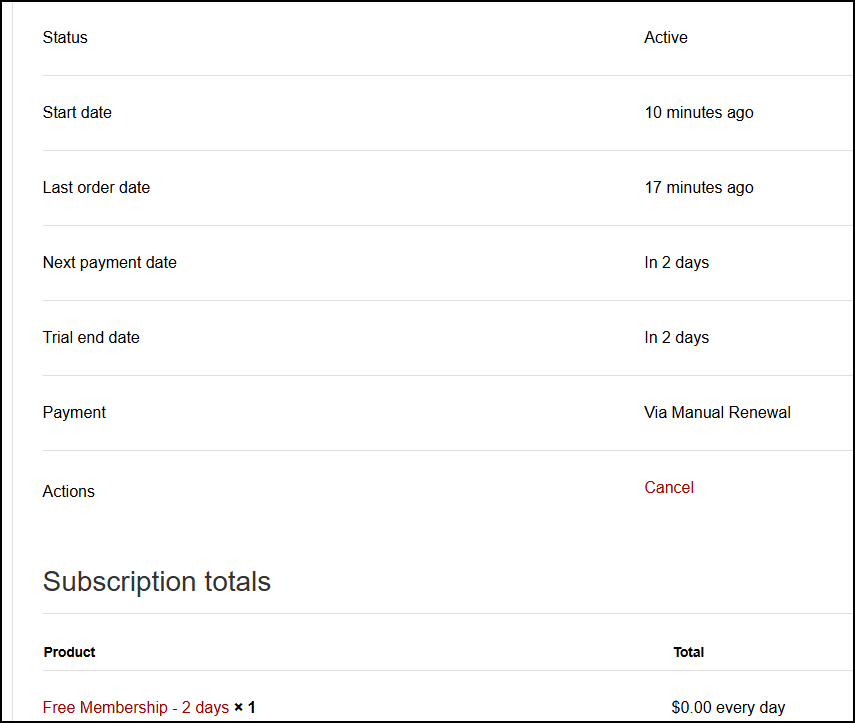
Task: Select the "Via Manual Renewal" text
Action: 717,413
